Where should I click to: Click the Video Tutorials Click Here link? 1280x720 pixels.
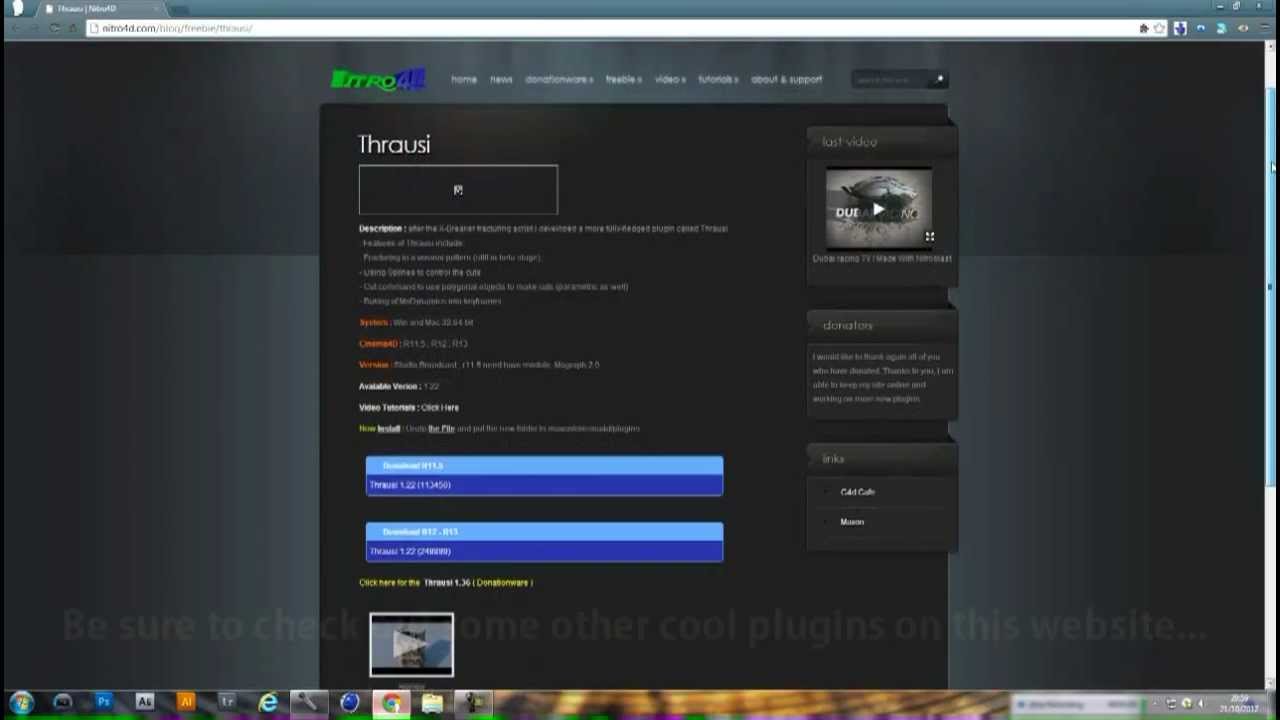pos(440,407)
